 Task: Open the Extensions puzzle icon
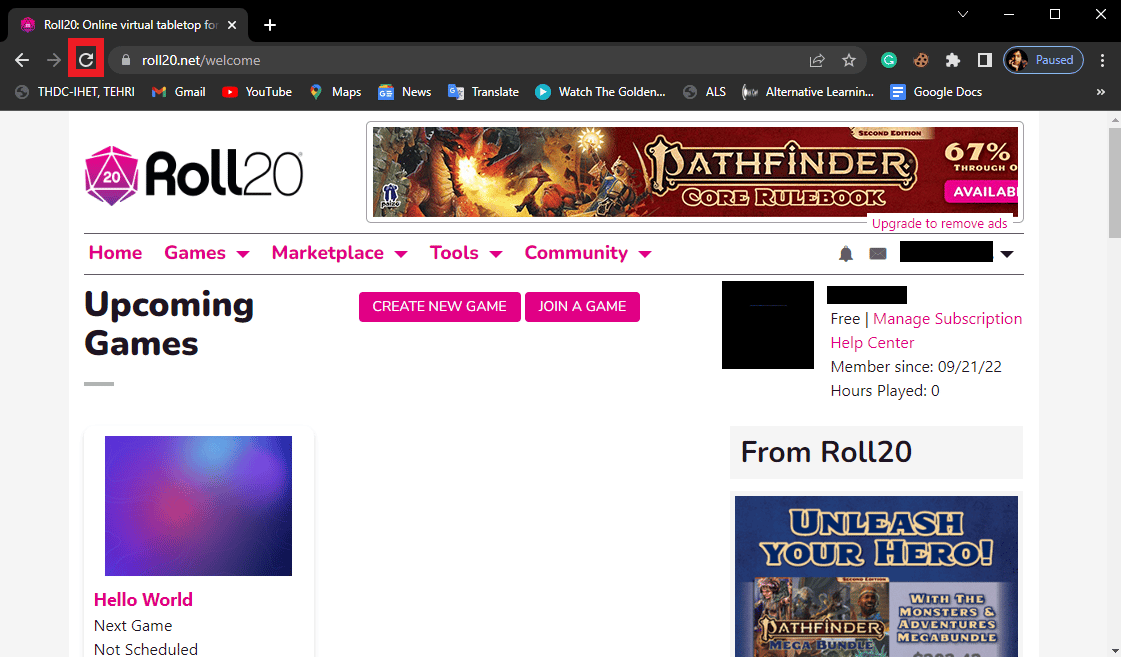pos(953,60)
